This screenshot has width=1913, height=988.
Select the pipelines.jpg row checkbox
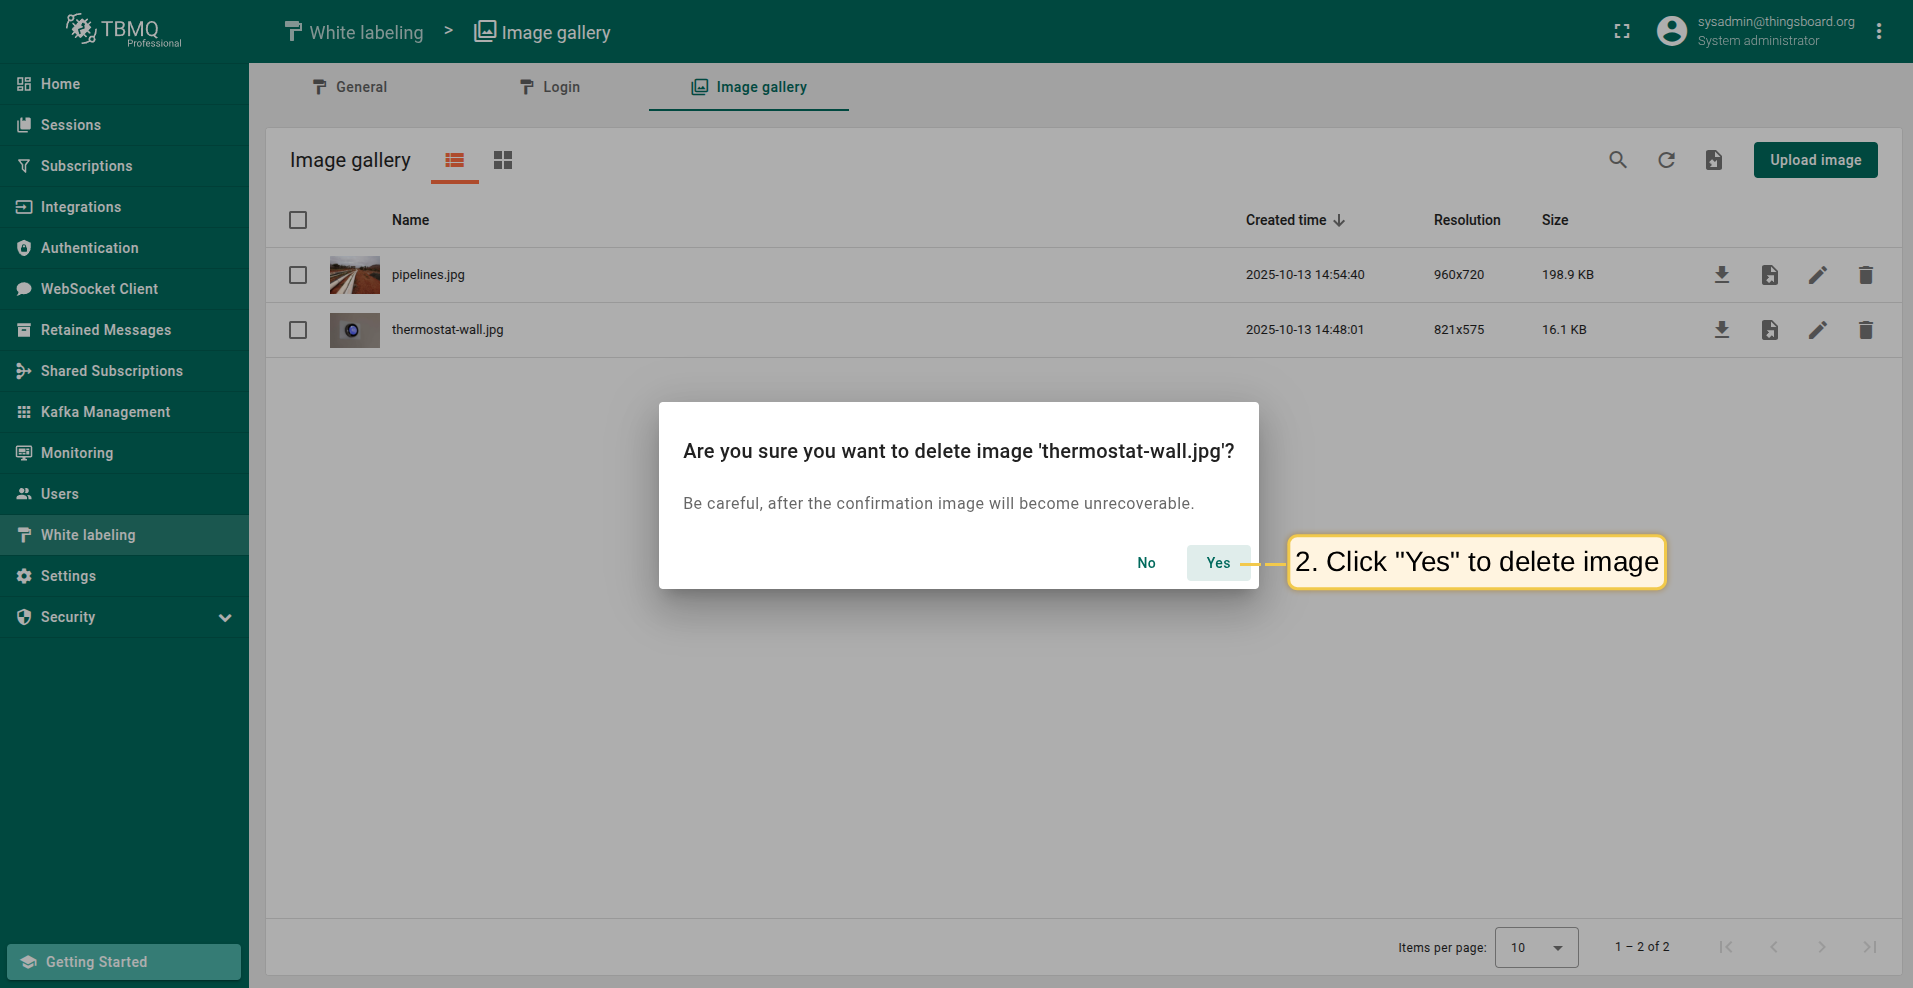click(x=298, y=275)
